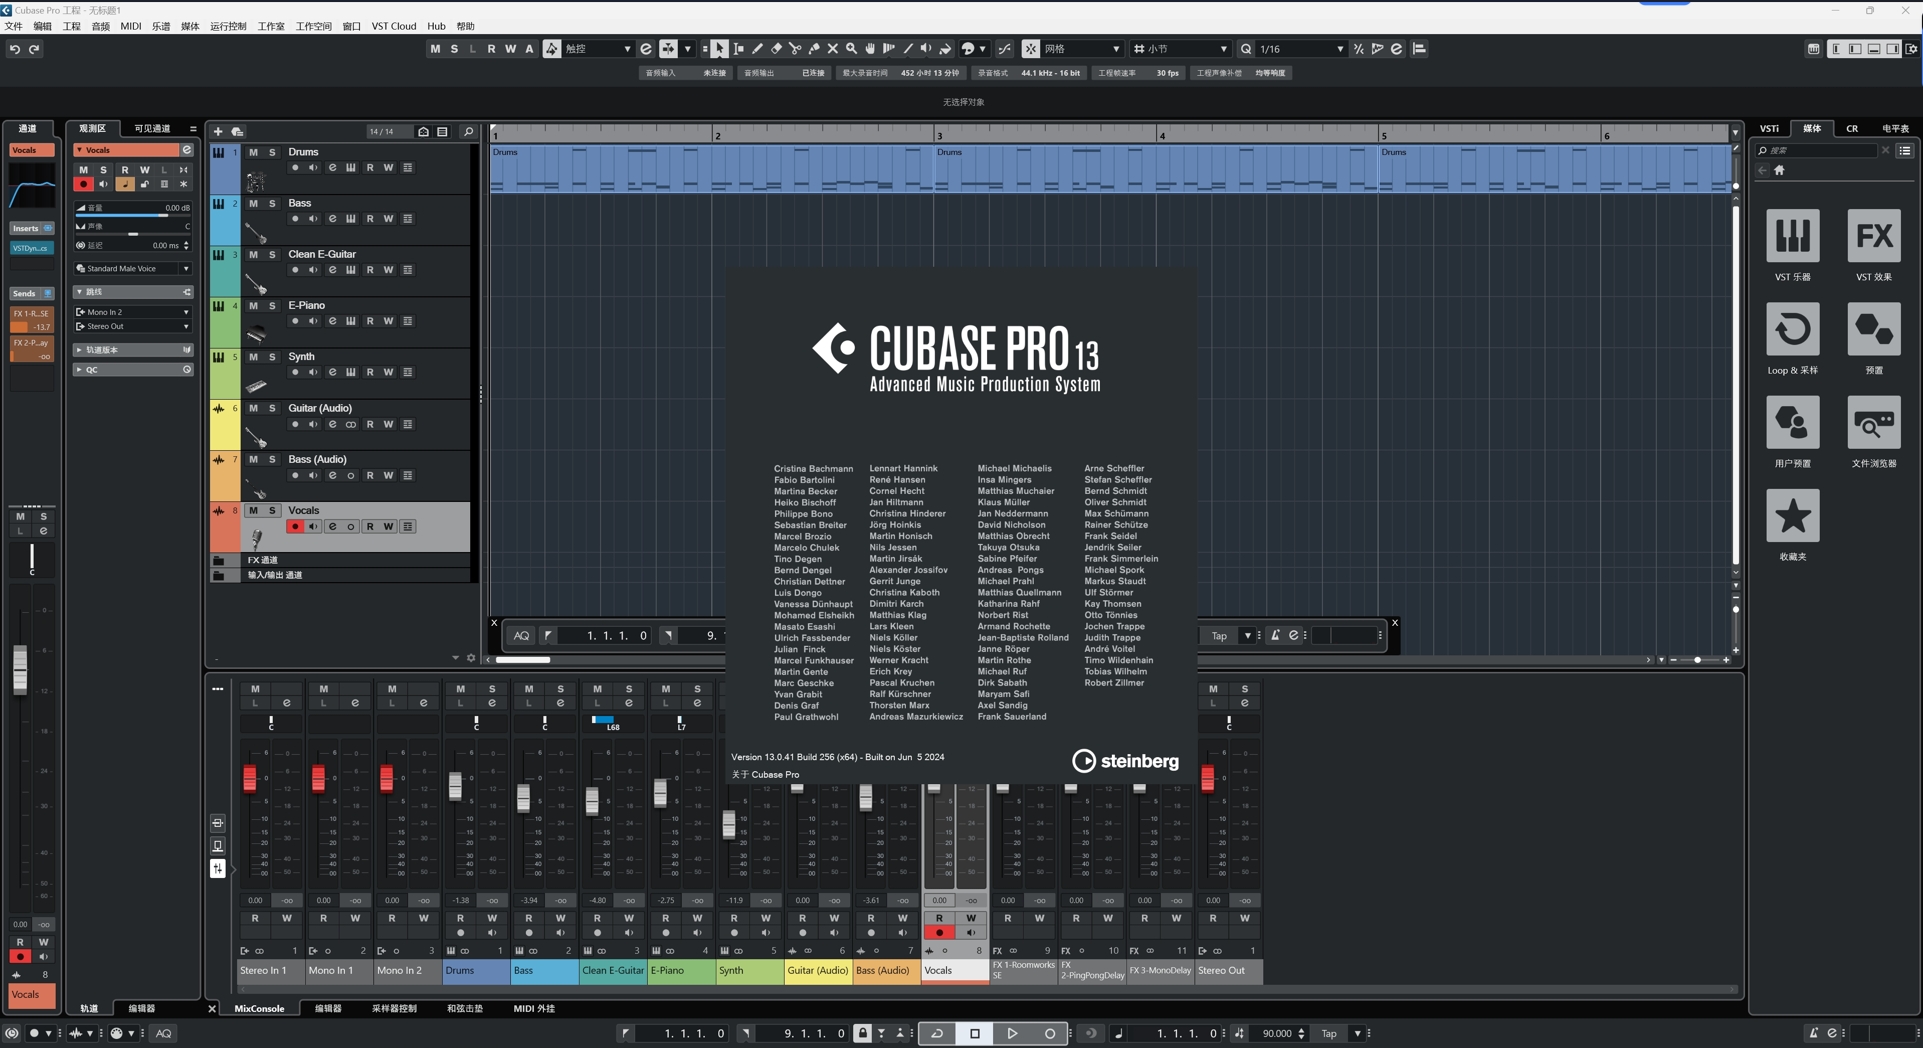Select the Draw tool in the toolbar

coord(757,48)
